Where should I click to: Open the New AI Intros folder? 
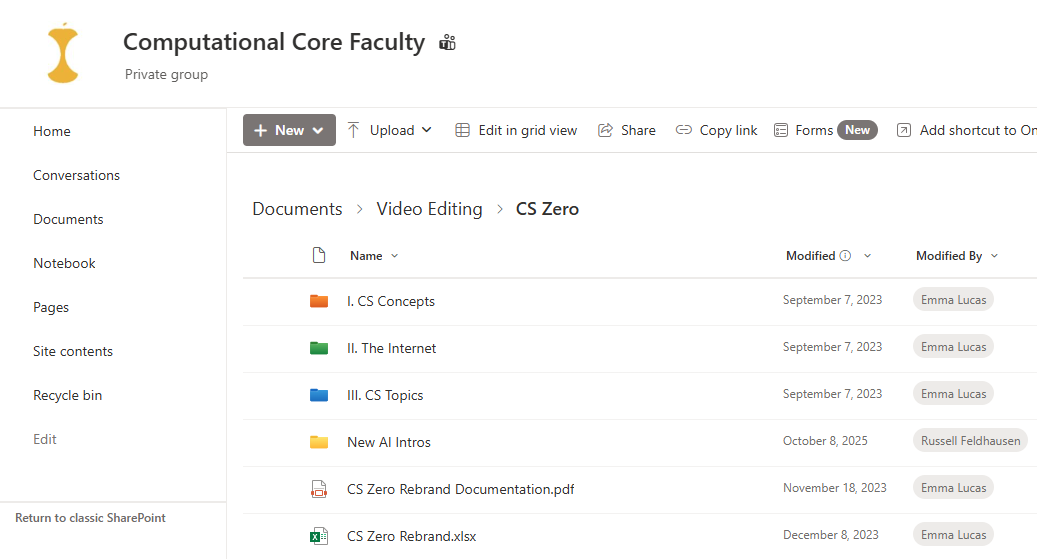(x=389, y=442)
